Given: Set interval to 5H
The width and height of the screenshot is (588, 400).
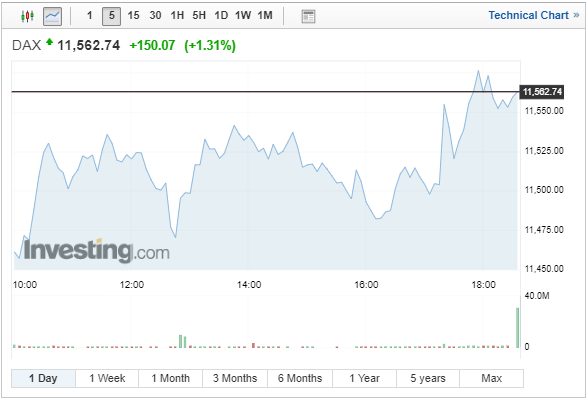Looking at the screenshot, I should 199,15.
